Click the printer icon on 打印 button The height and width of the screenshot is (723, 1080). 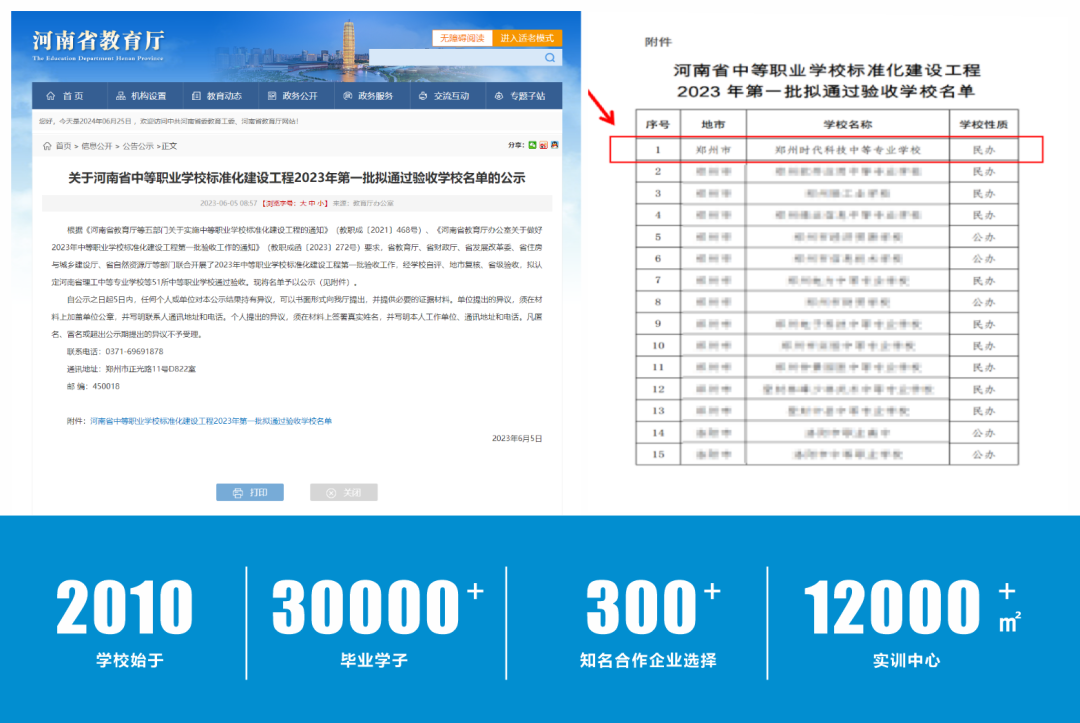[238, 491]
